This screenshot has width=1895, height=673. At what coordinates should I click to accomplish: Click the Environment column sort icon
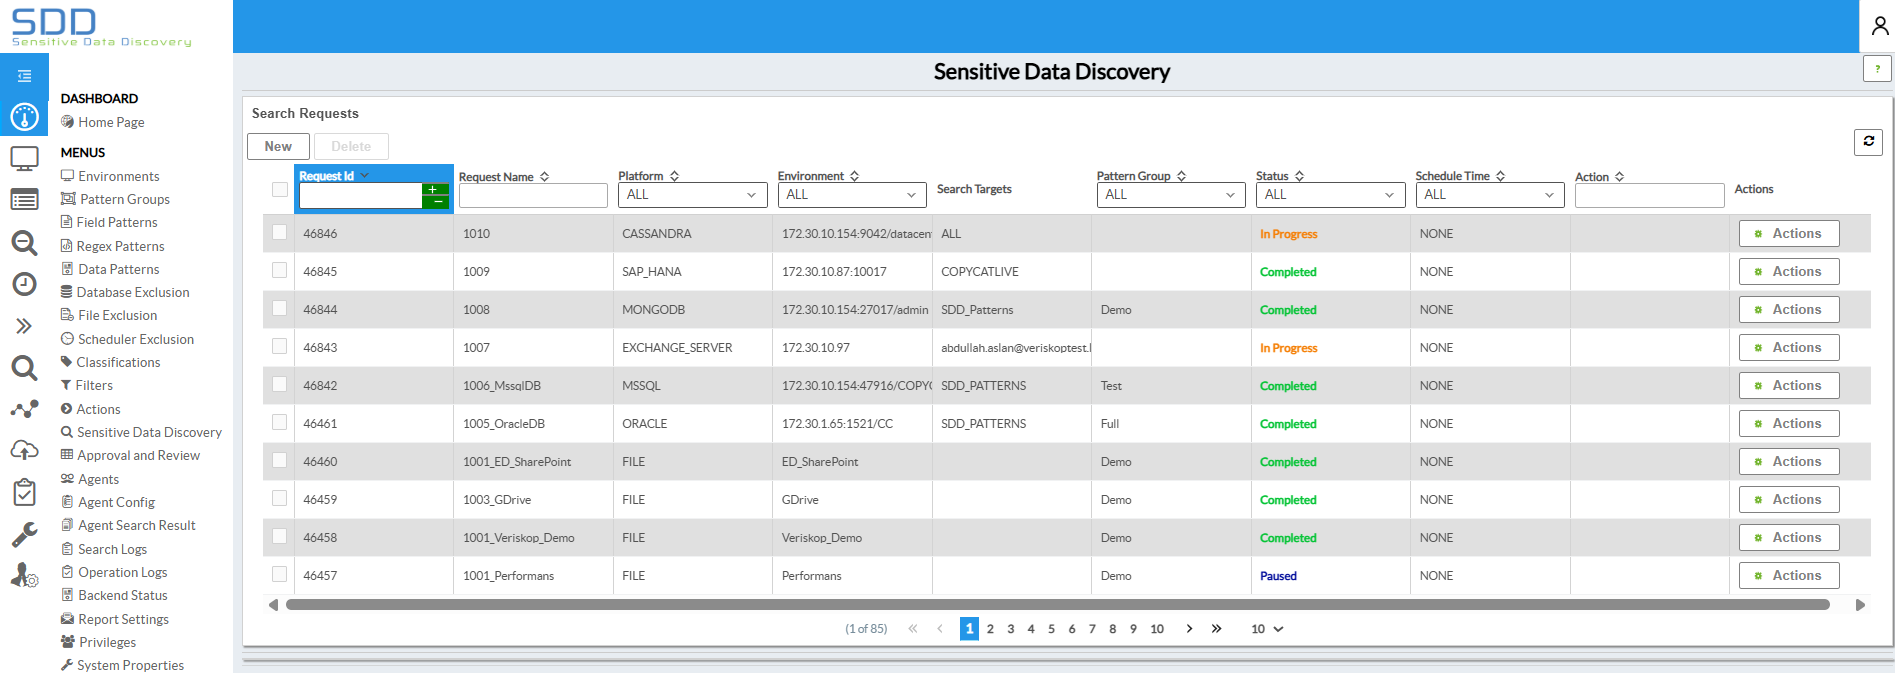point(855,176)
